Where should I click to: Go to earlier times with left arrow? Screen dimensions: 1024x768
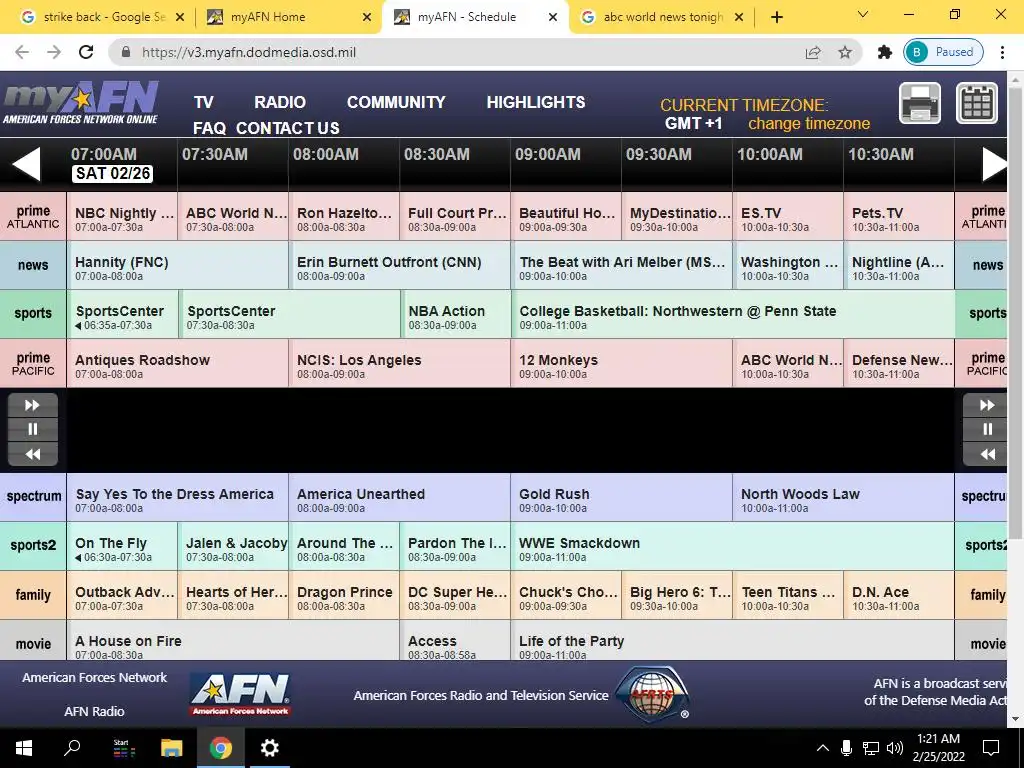(x=27, y=163)
